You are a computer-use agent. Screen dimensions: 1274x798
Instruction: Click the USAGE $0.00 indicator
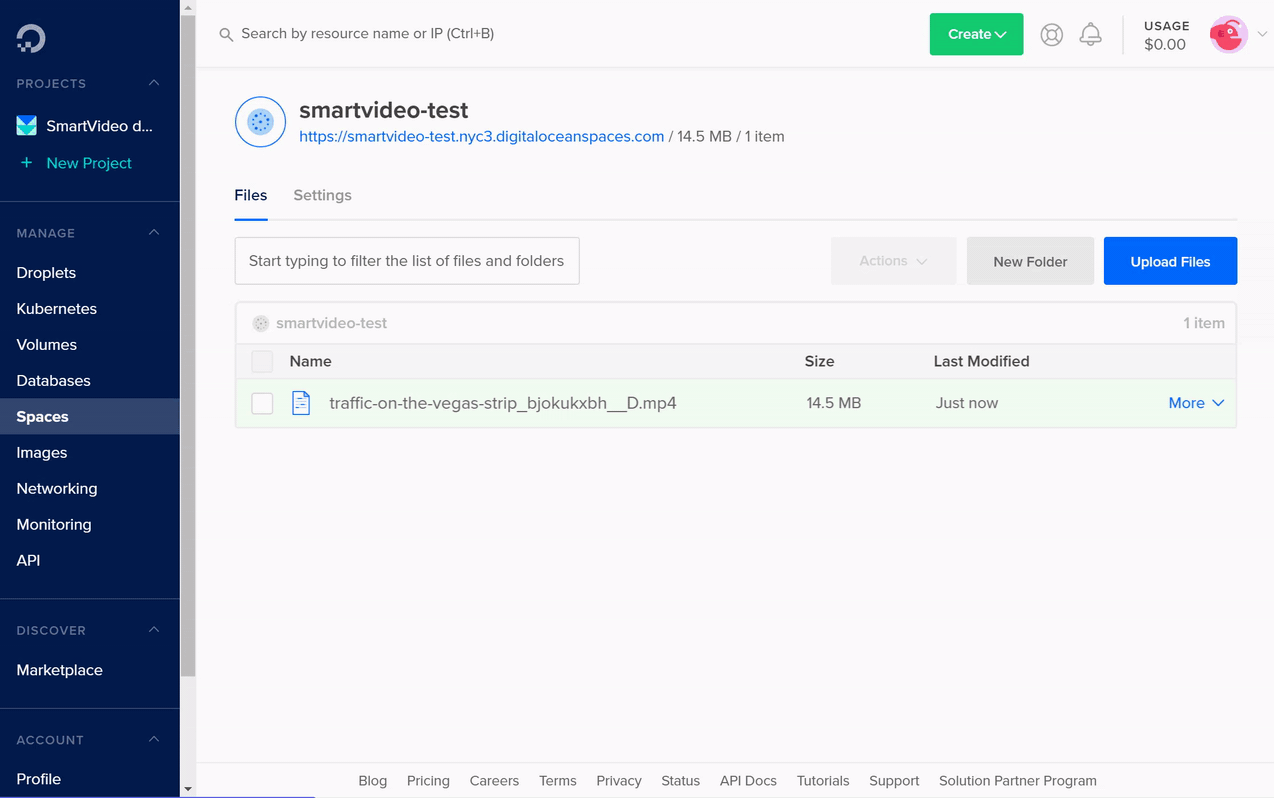[x=1166, y=35]
